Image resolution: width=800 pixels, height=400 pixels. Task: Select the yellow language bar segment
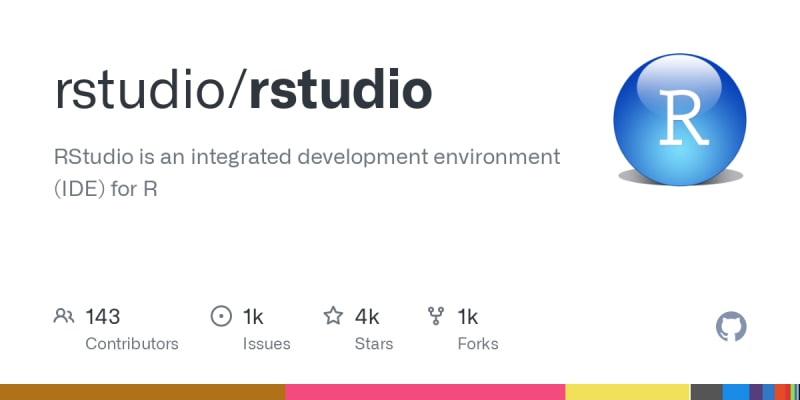coord(628,392)
